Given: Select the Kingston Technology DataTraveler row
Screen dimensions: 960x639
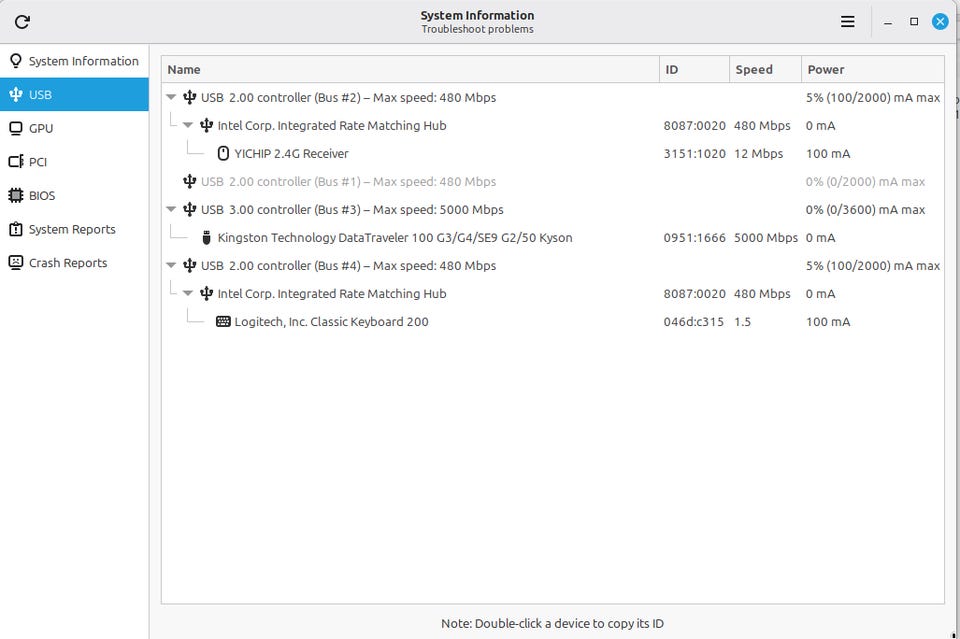Looking at the screenshot, I should tap(553, 237).
